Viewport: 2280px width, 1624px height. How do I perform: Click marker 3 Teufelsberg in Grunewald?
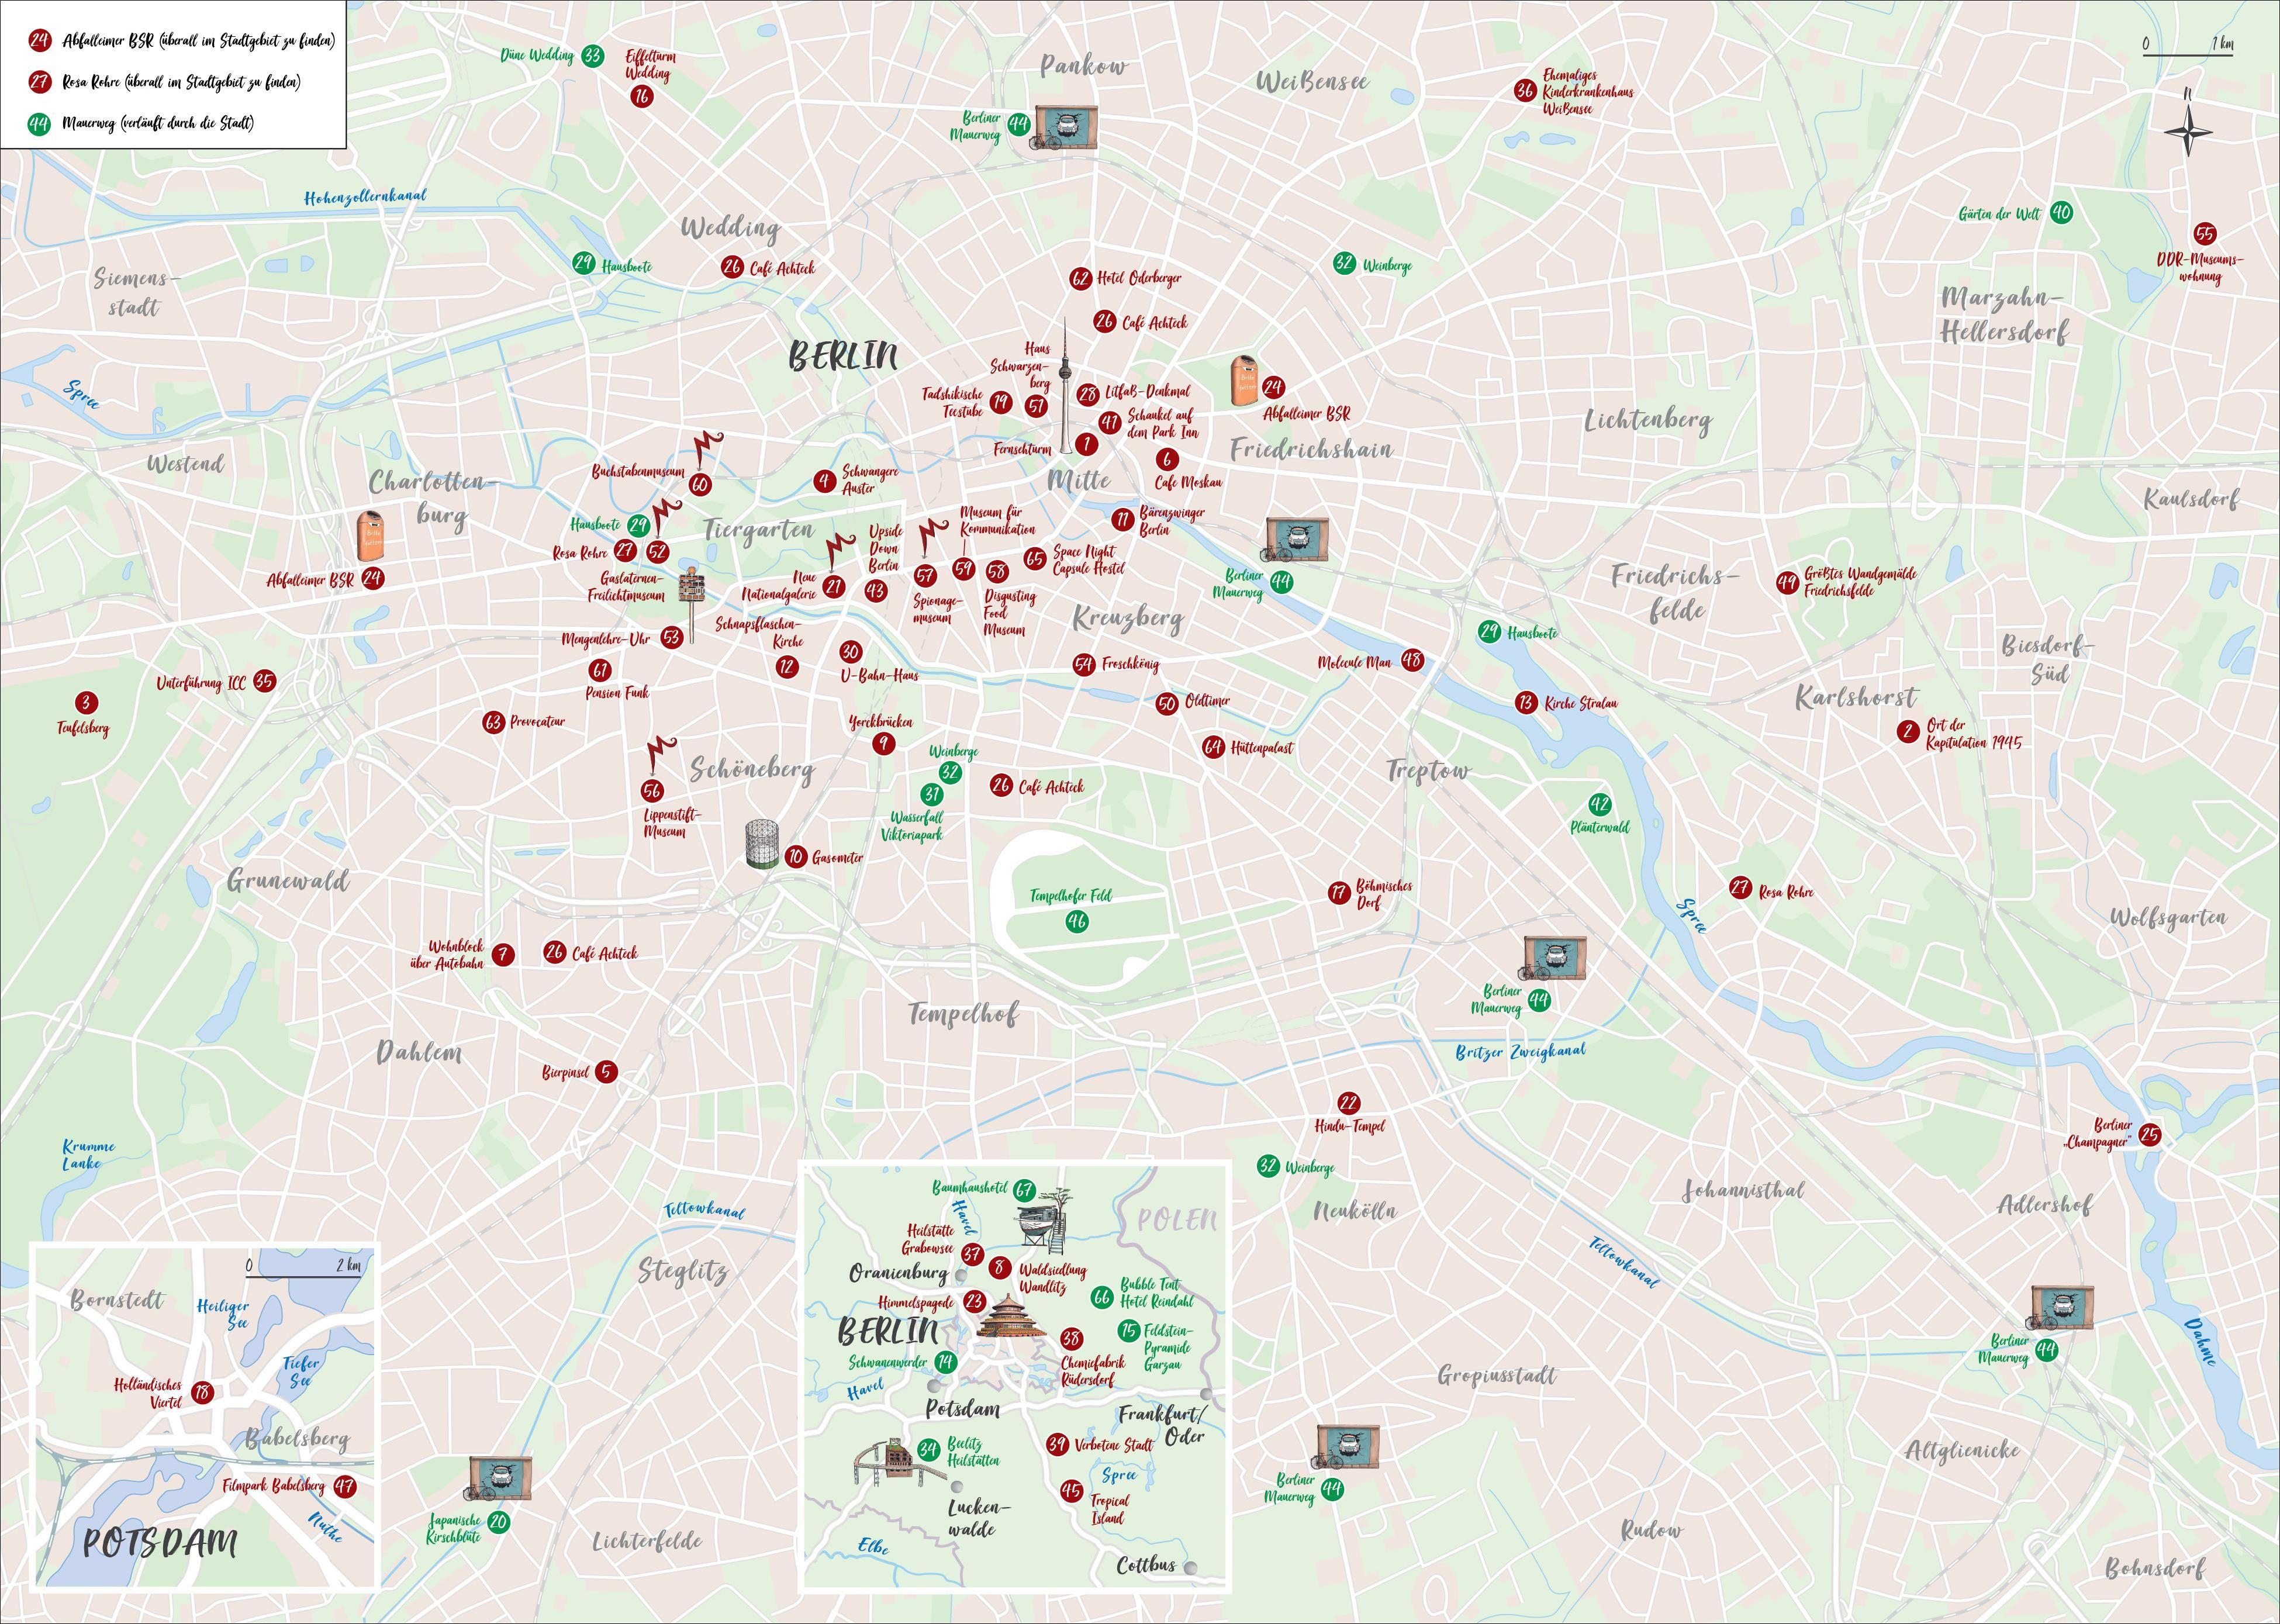pyautogui.click(x=87, y=702)
